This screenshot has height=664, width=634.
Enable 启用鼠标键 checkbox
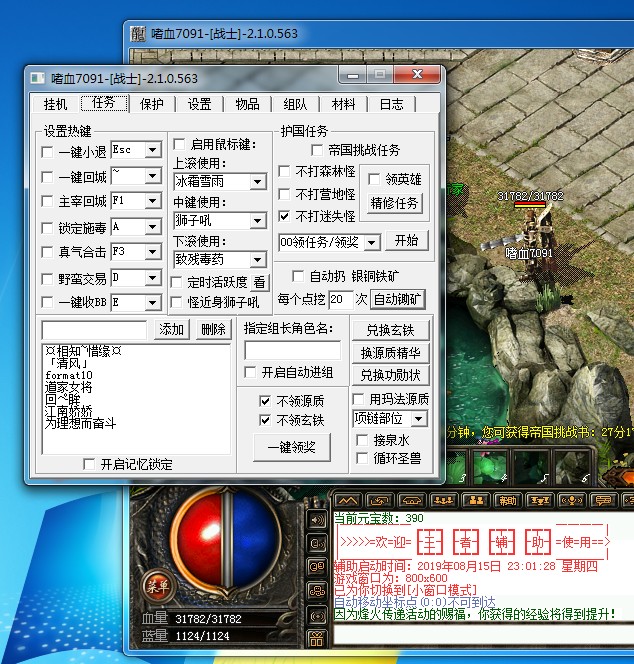click(179, 144)
